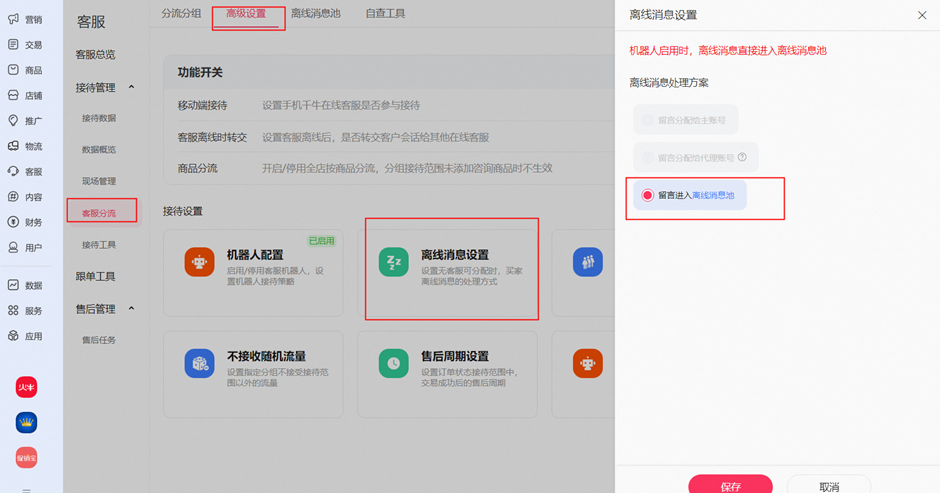Click the 已启用 status badge
Viewport: 940px width, 493px height.
point(321,241)
